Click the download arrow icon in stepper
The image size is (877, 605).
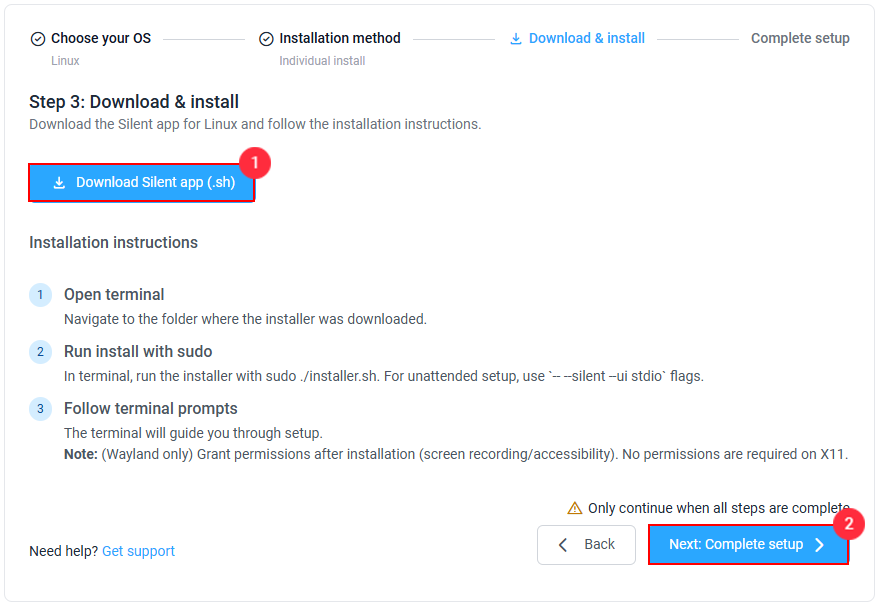516,39
